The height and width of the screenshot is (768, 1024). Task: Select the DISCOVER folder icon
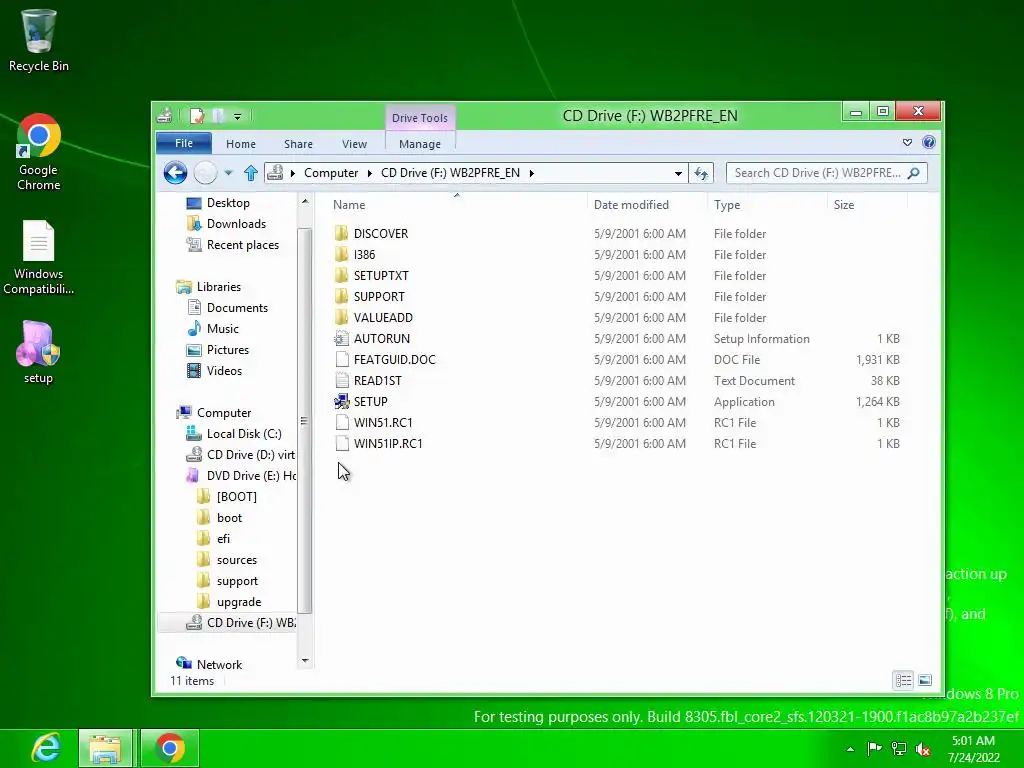[x=341, y=233]
